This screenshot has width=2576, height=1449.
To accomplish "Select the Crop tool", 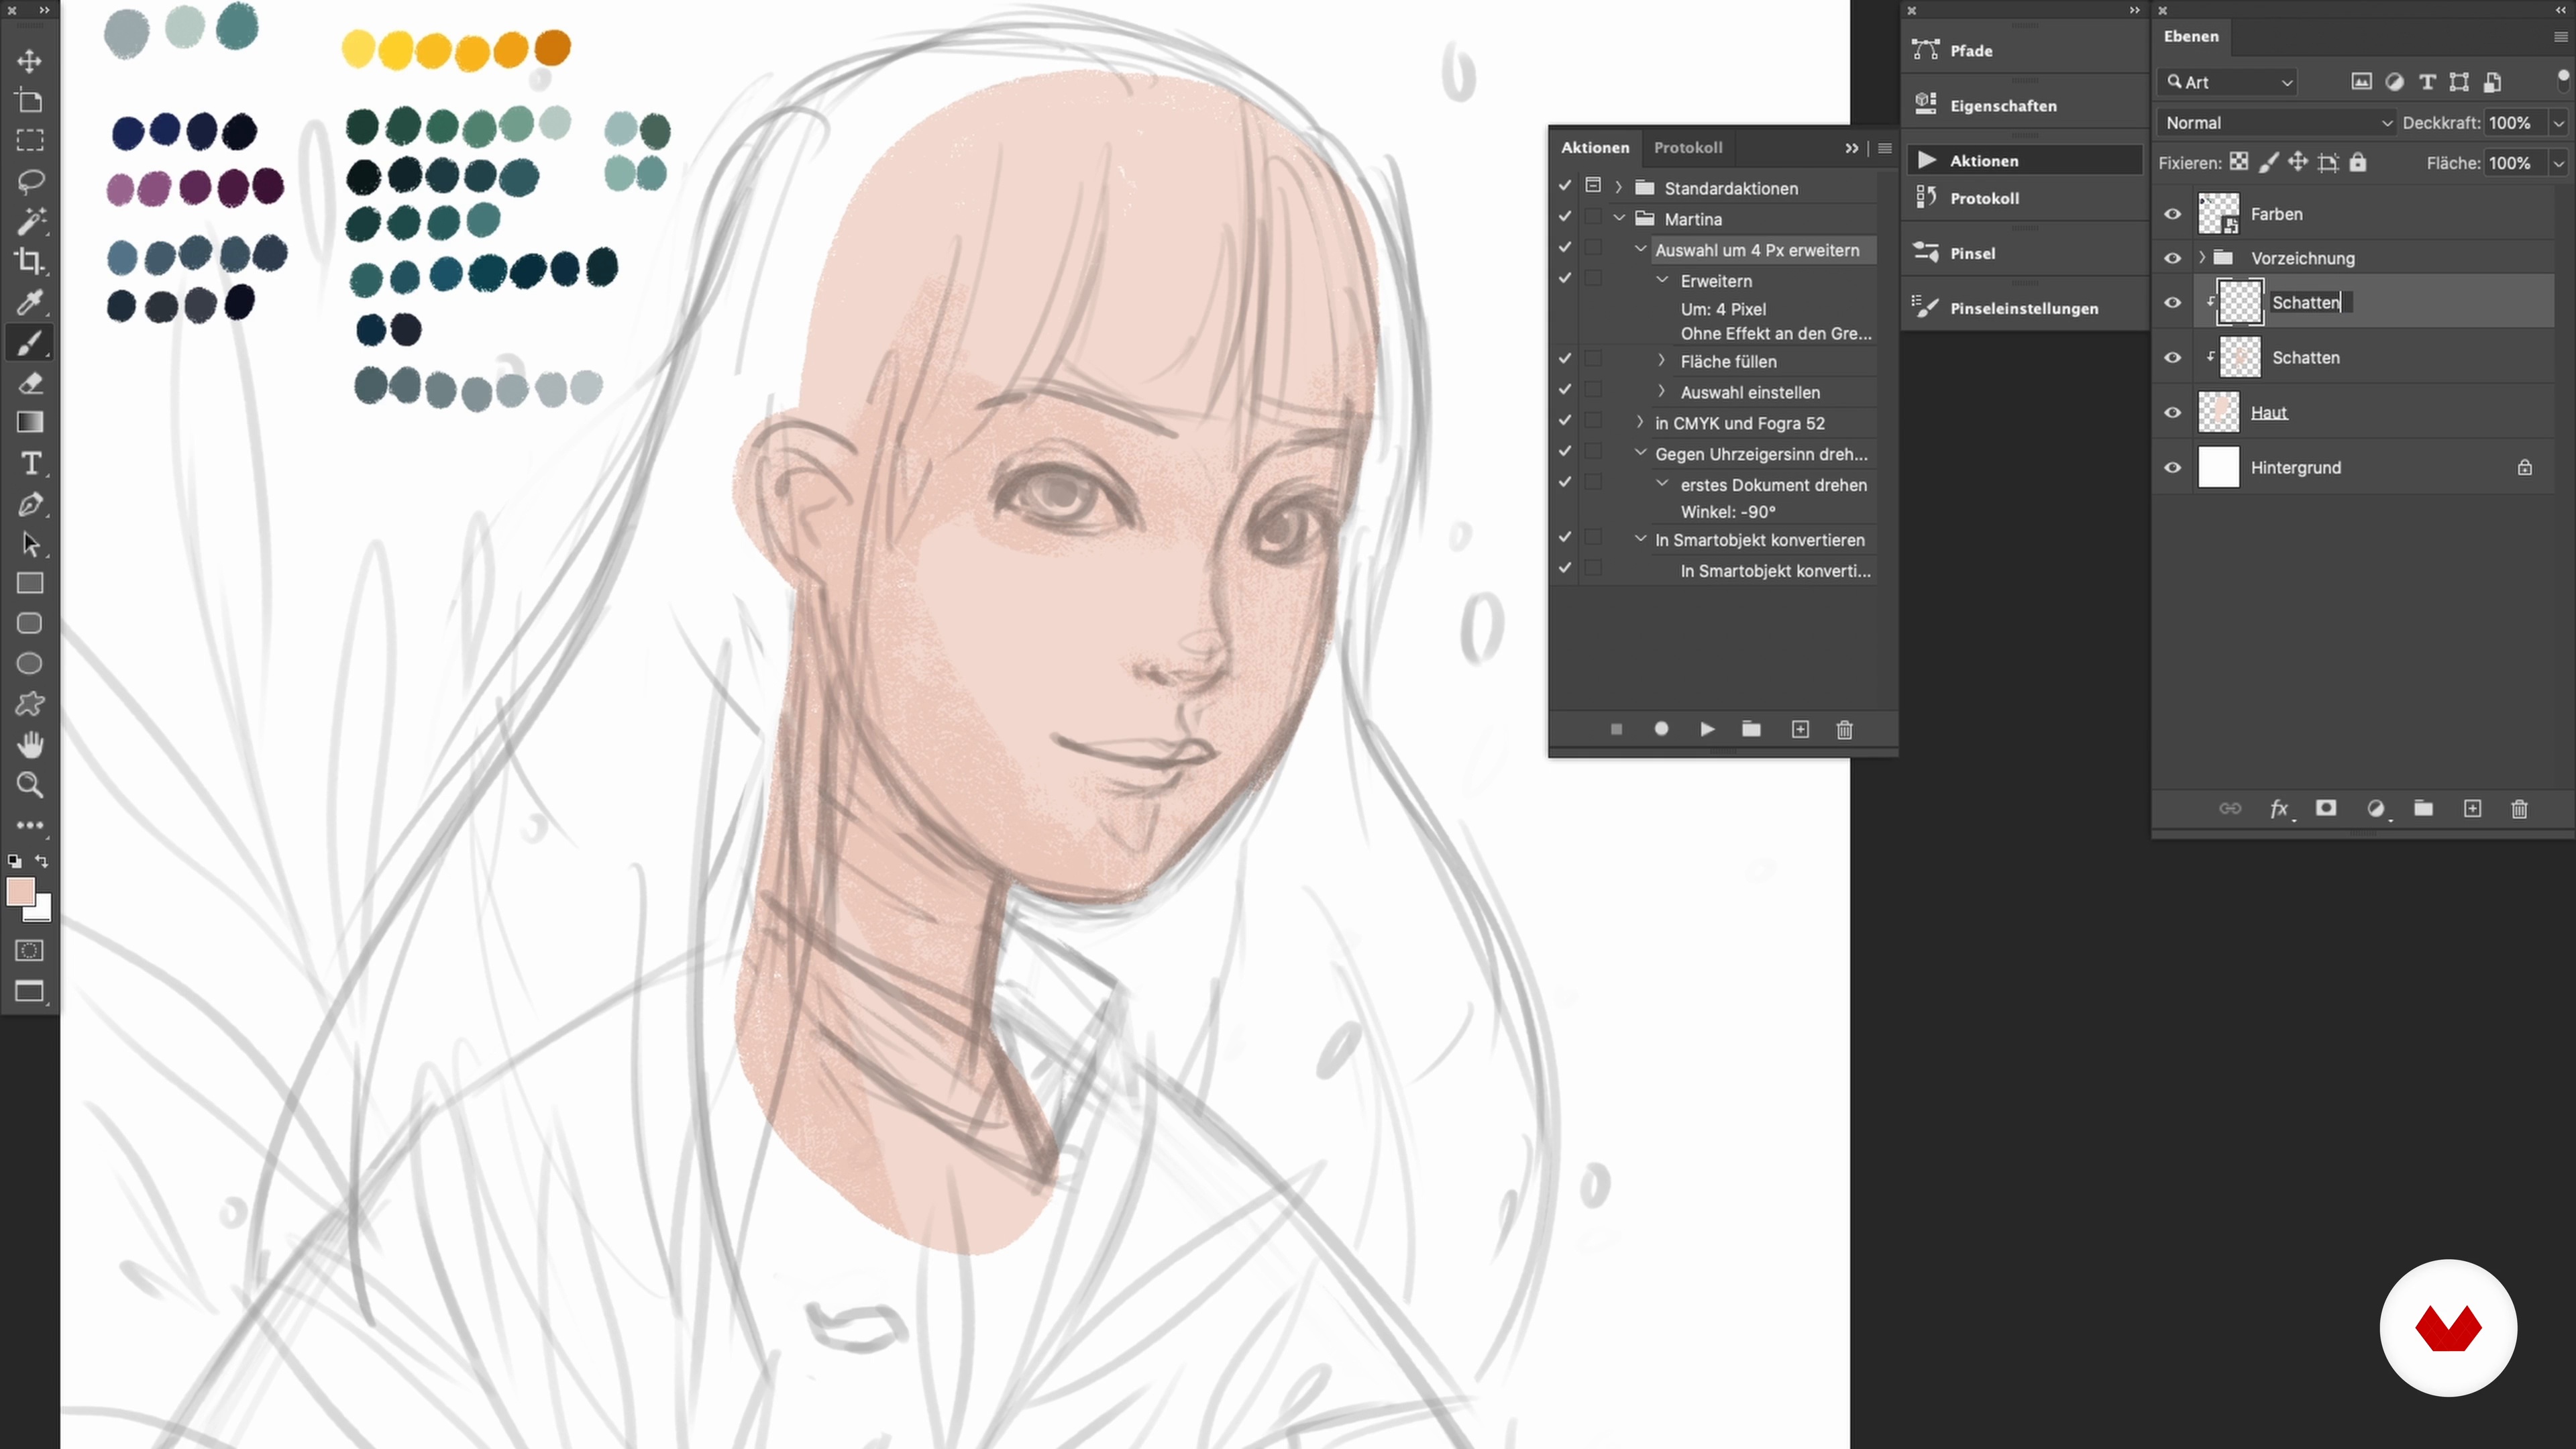I will [29, 261].
